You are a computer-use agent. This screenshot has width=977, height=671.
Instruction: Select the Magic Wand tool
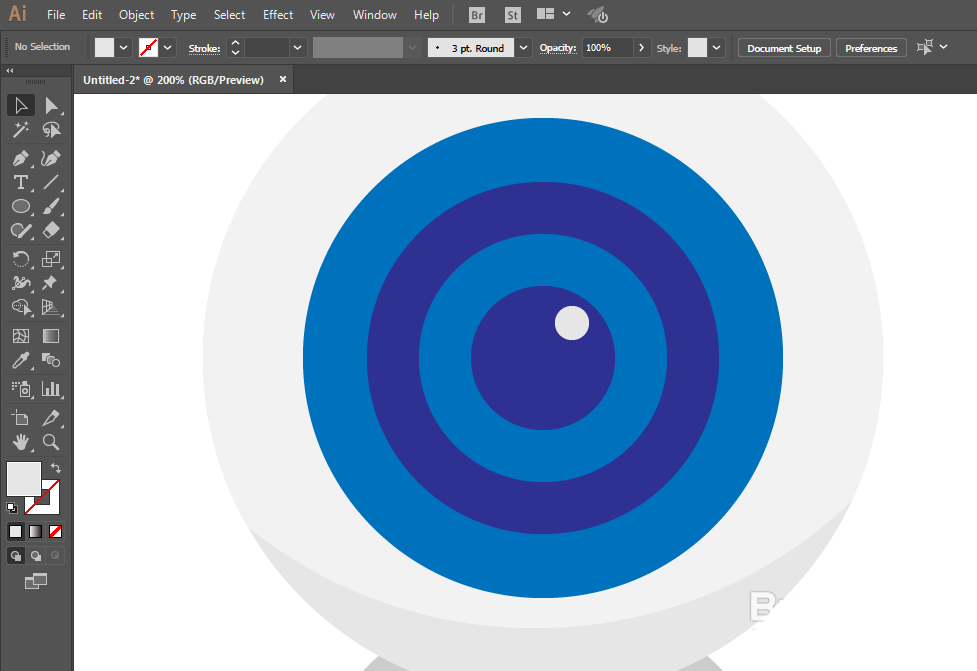(21, 130)
